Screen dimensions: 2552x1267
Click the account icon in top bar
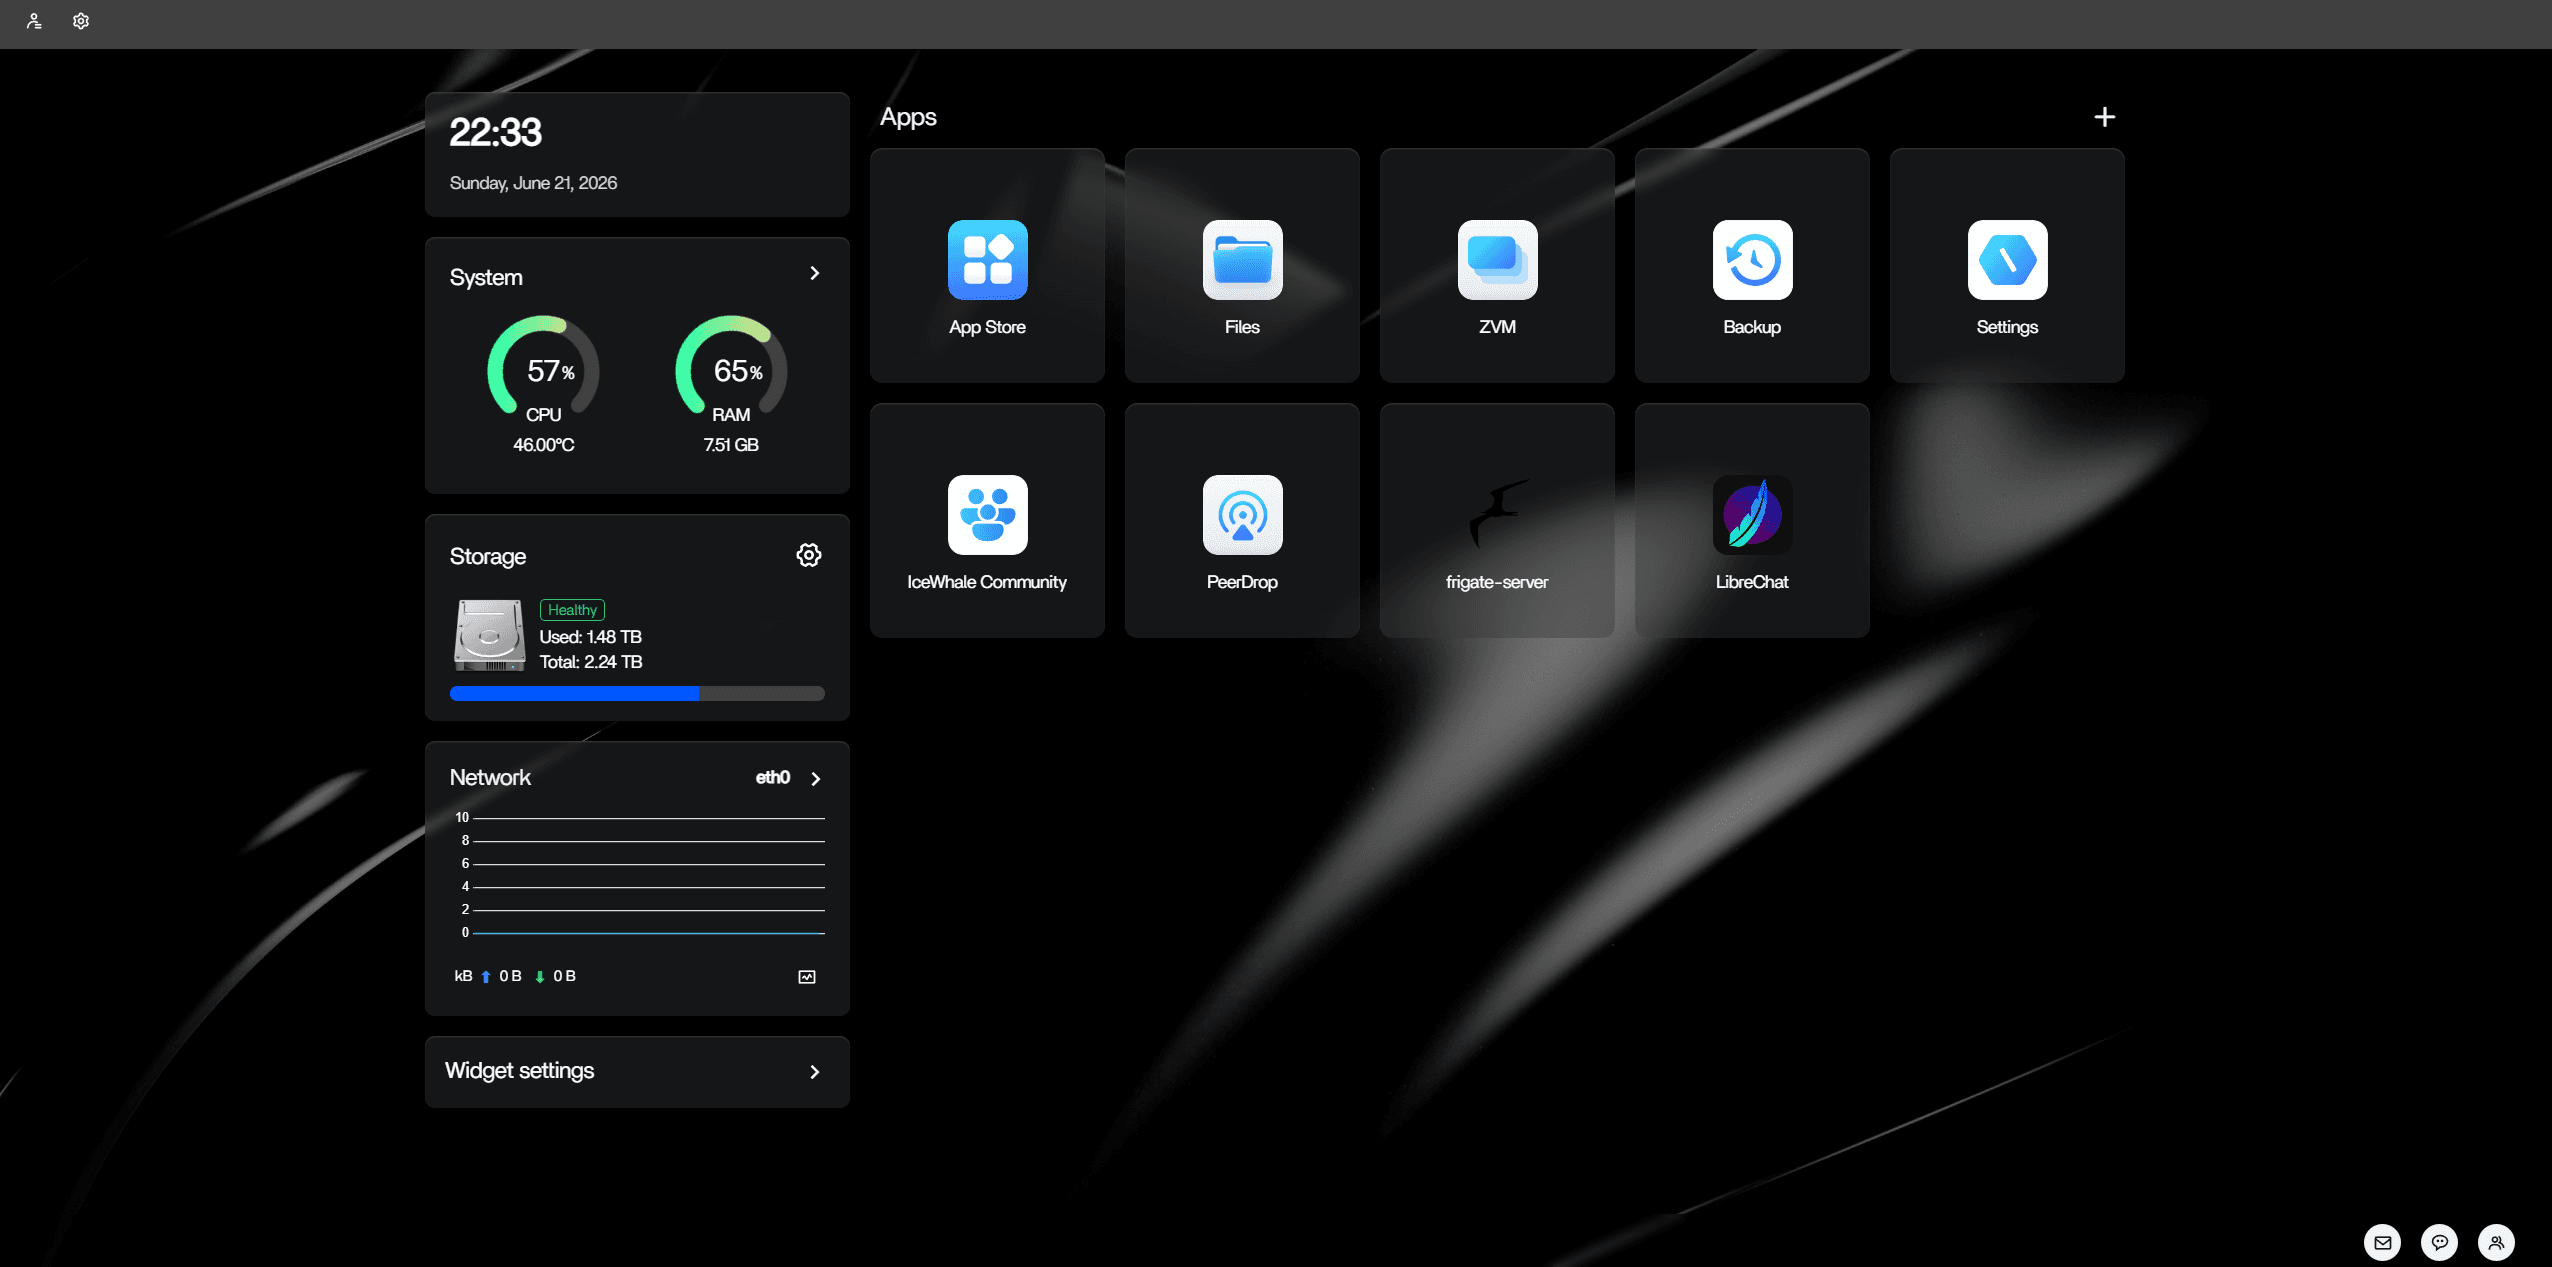click(x=34, y=21)
